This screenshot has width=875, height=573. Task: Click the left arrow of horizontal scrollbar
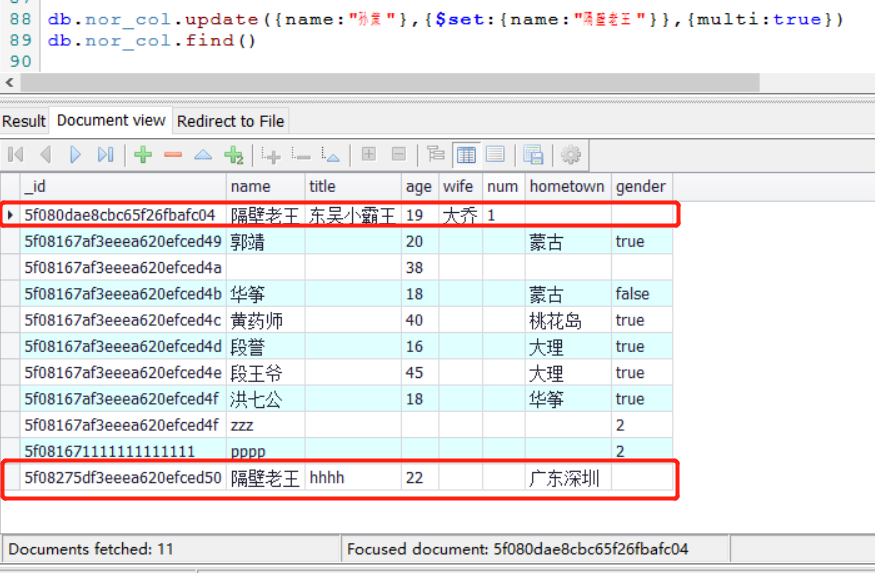point(9,83)
